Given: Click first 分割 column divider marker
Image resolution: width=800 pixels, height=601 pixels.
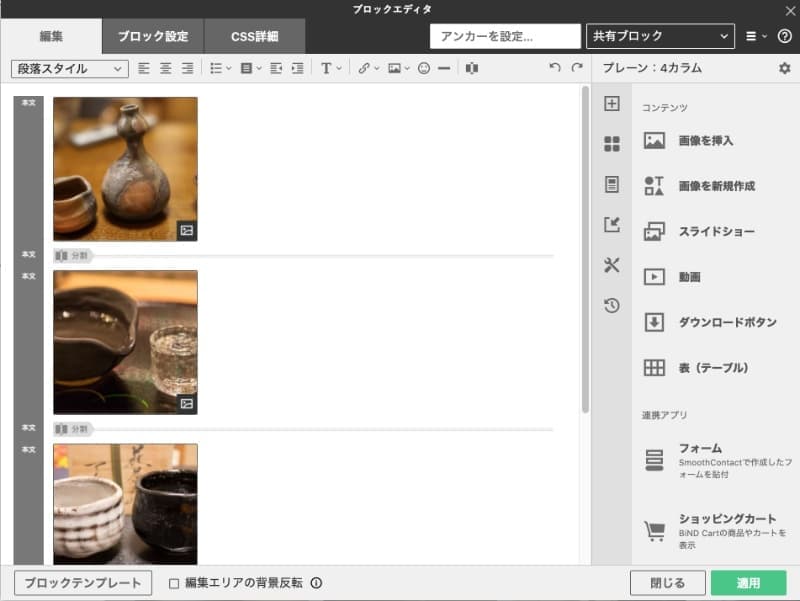Looking at the screenshot, I should (72, 256).
